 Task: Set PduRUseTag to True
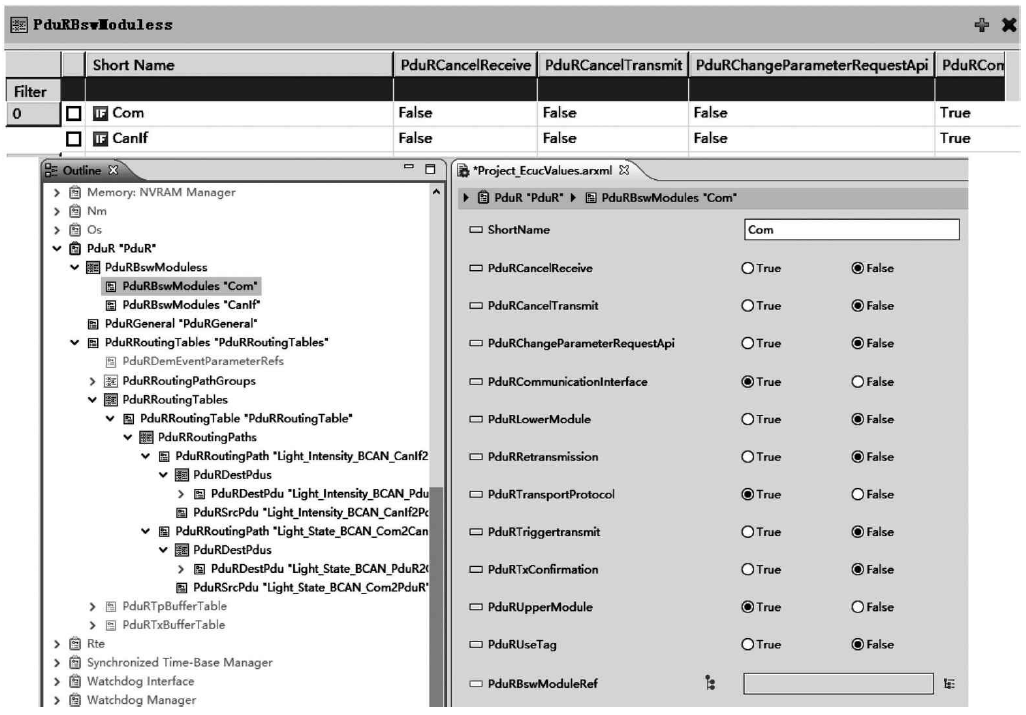pyautogui.click(x=747, y=644)
